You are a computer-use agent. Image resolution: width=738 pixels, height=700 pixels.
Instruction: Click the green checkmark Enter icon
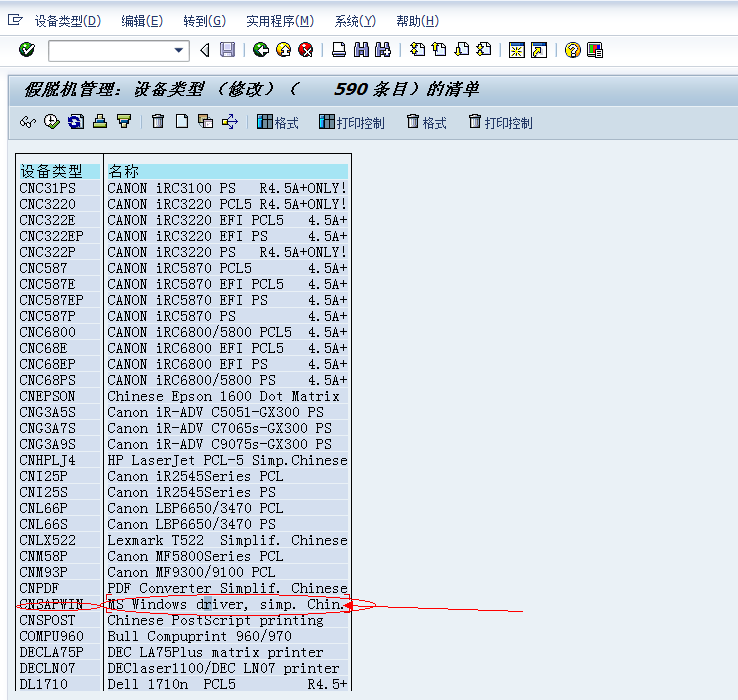click(x=27, y=49)
